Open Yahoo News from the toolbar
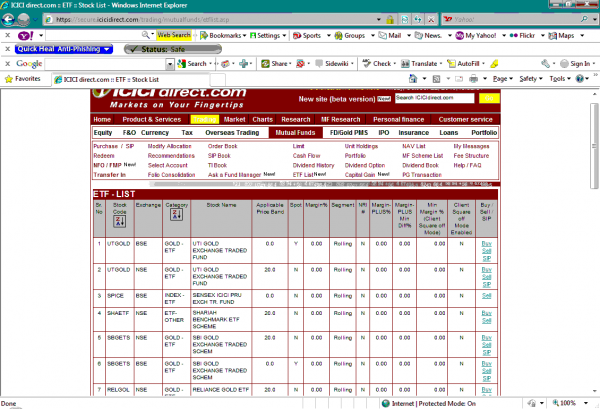Viewport: 600px width, 409px height. pos(428,36)
